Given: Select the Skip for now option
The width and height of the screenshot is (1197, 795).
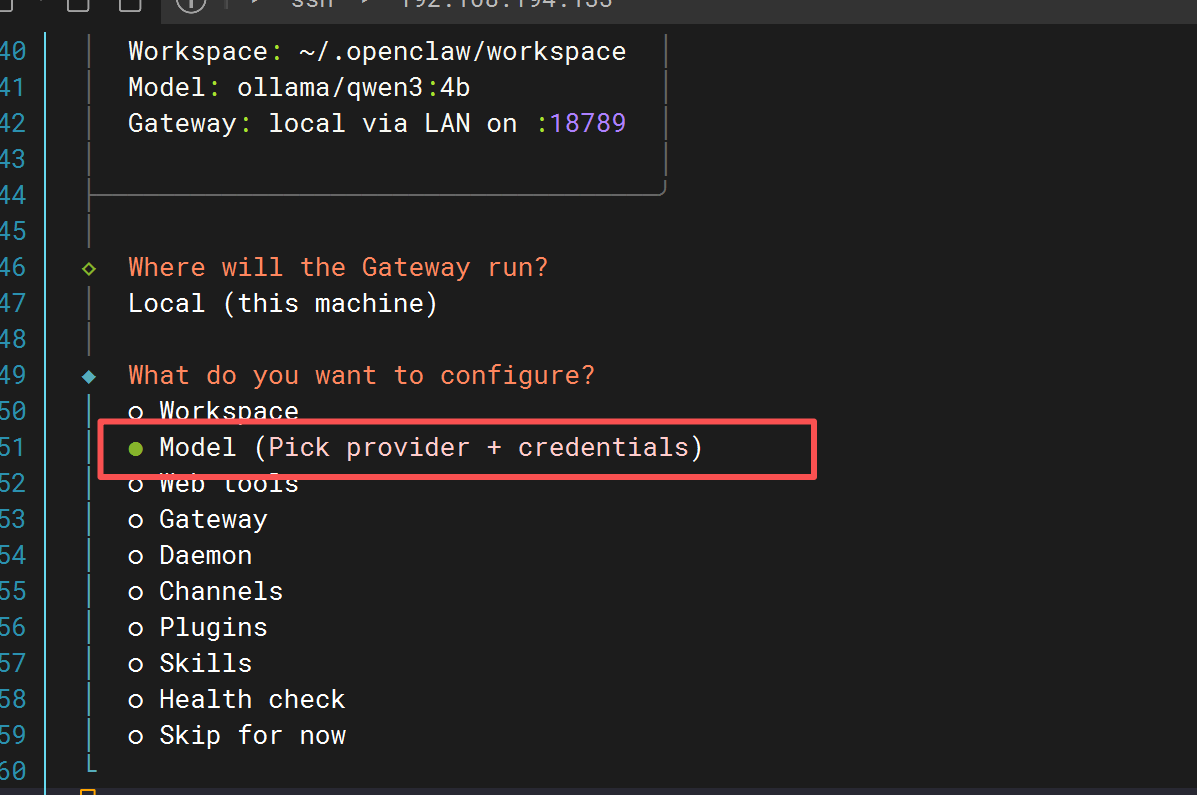Looking at the screenshot, I should pyautogui.click(x=237, y=735).
